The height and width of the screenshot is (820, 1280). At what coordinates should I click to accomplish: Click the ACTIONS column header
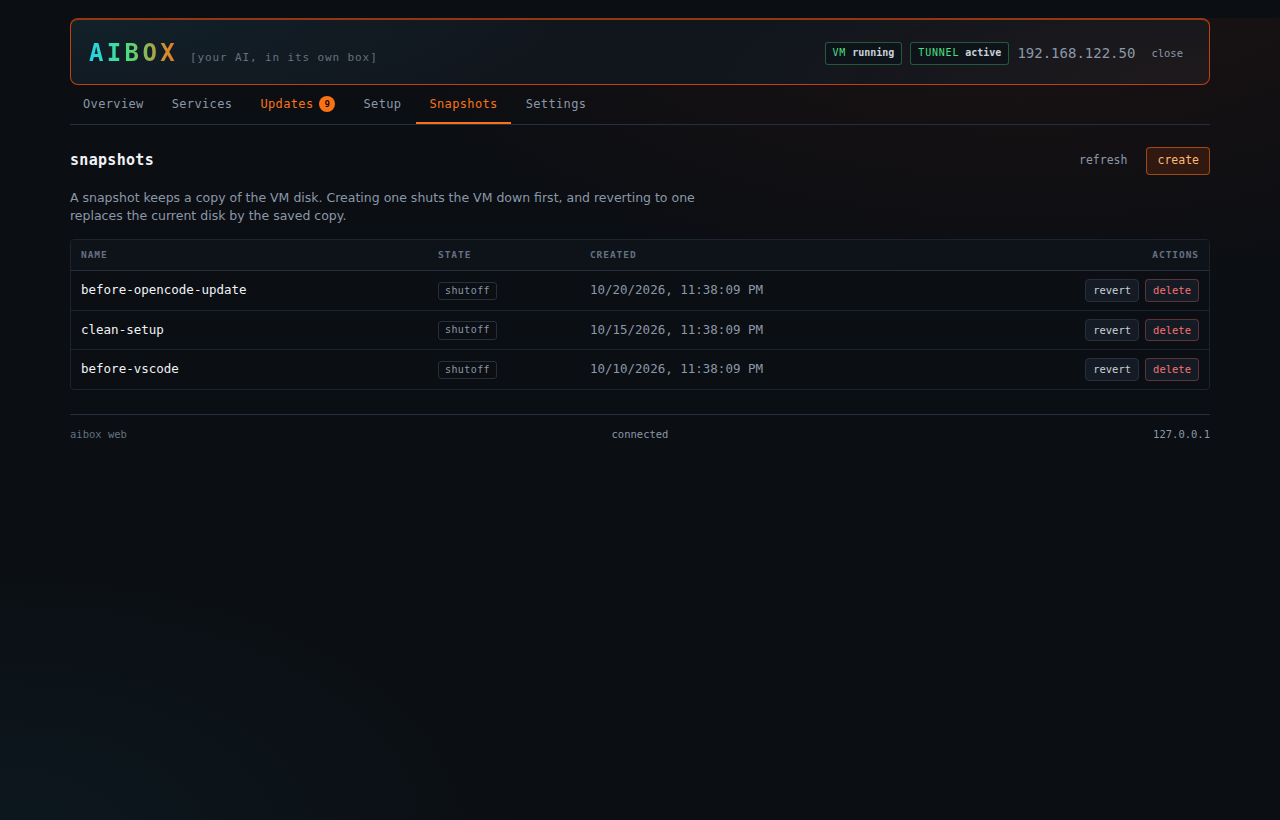tap(1175, 255)
